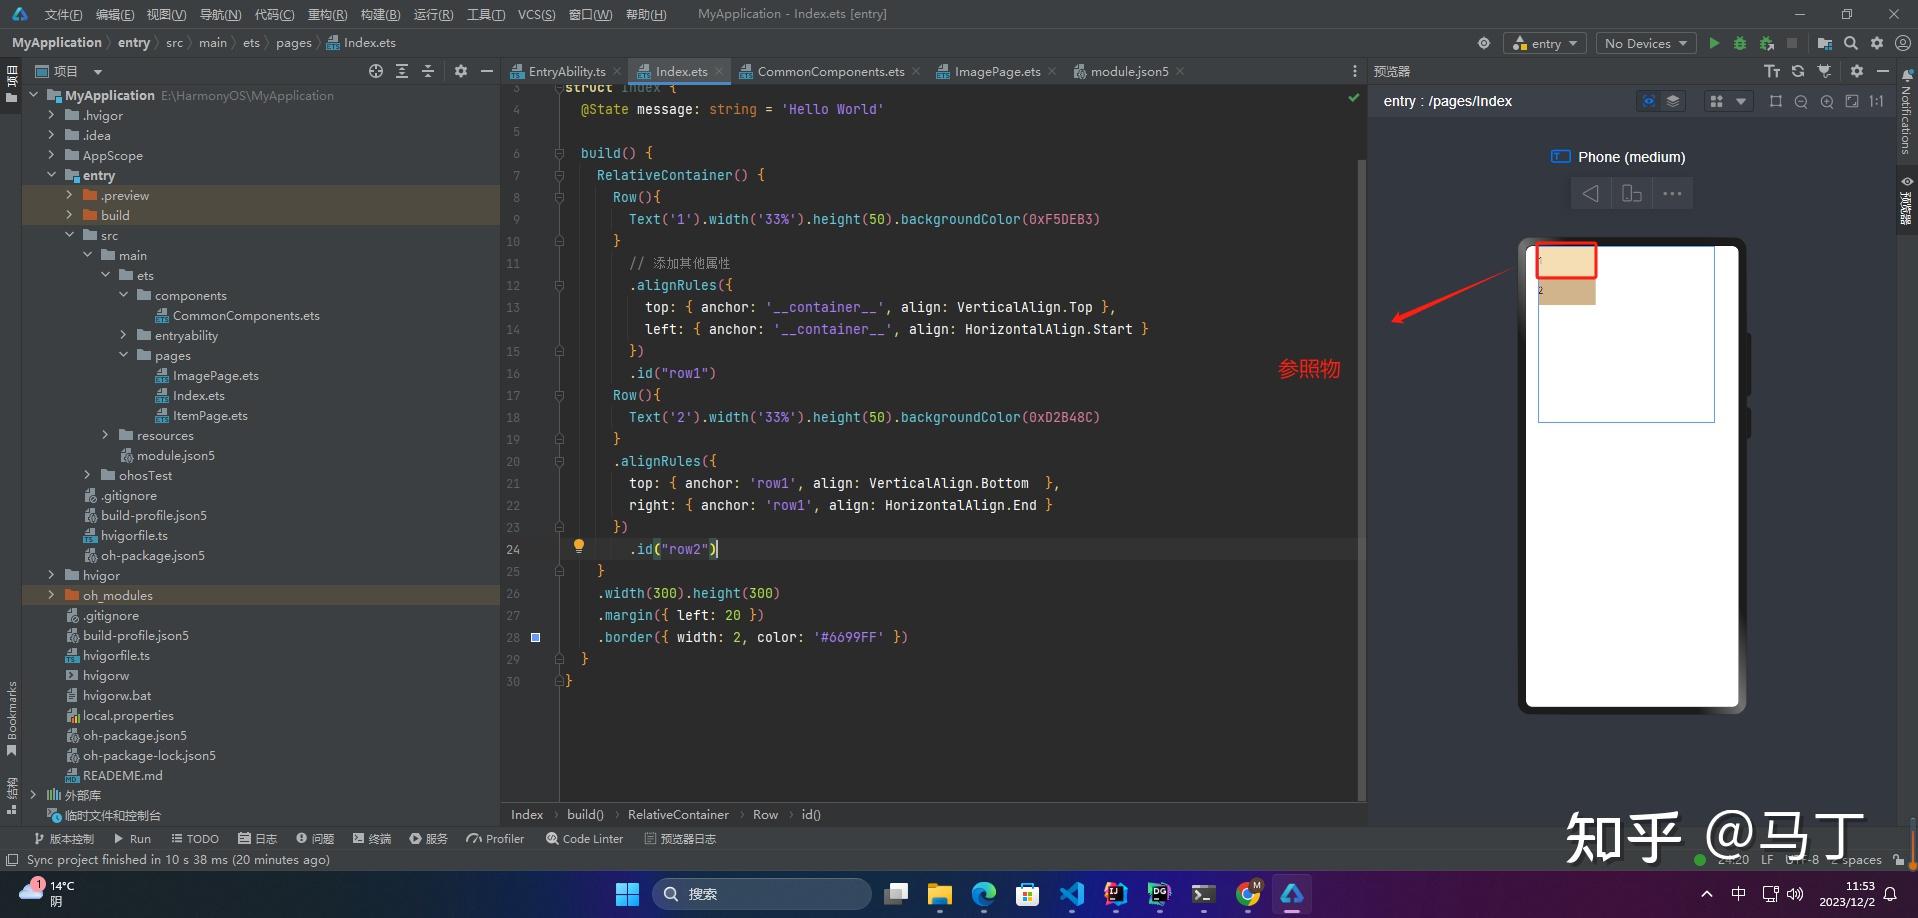Toggle the component layers view button
This screenshot has height=918, width=1918.
[x=1673, y=101]
